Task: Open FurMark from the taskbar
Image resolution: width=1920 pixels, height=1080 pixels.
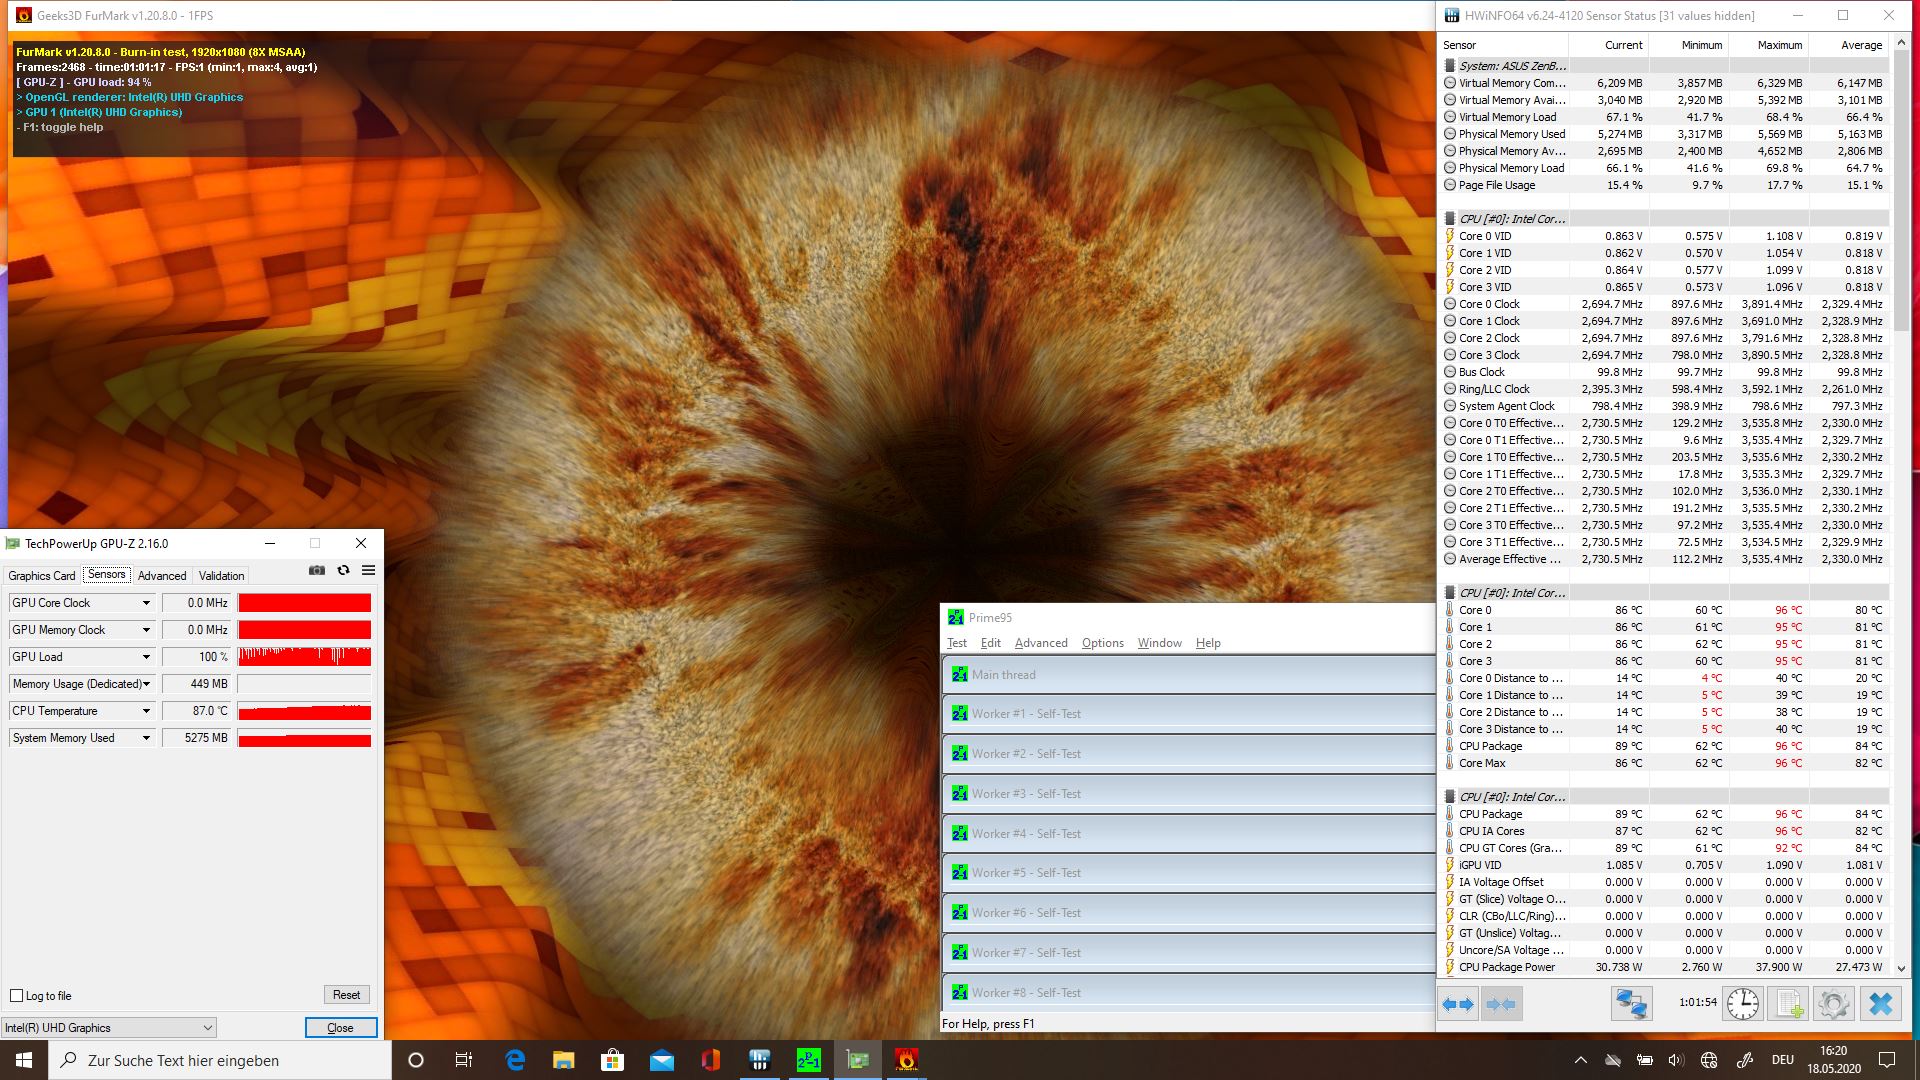Action: (x=906, y=1060)
